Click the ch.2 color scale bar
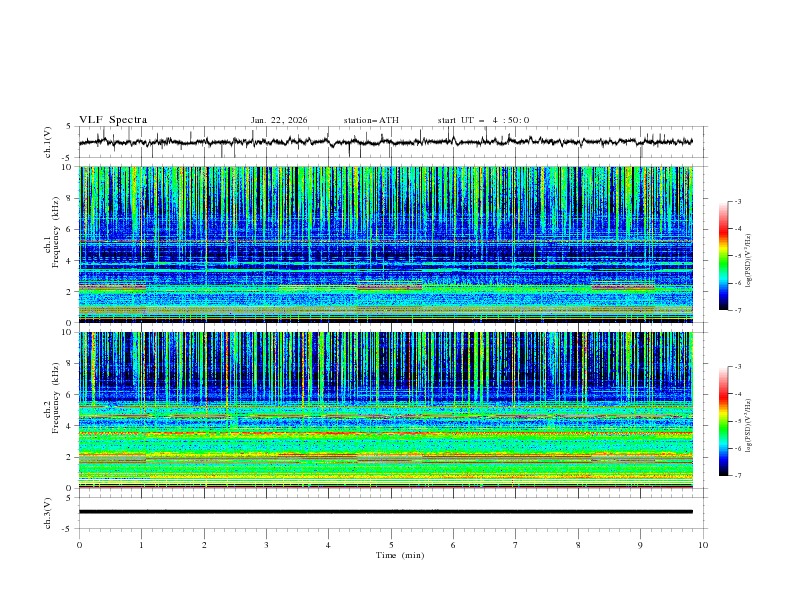Viewport: 792px width, 612px height. click(x=723, y=420)
